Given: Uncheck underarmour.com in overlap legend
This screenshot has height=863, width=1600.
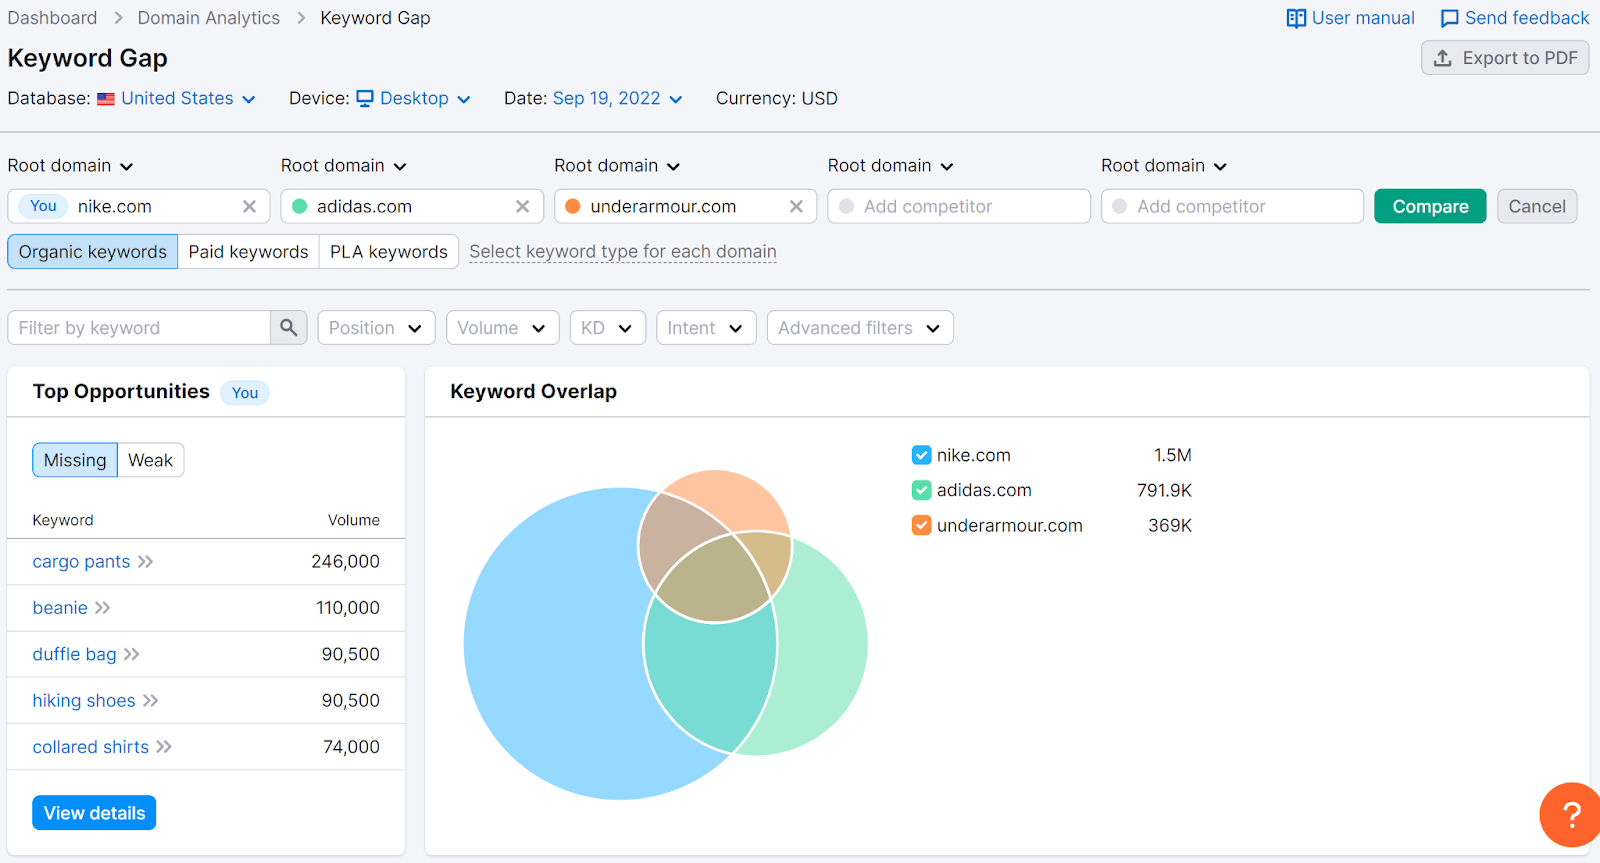Looking at the screenshot, I should click(922, 525).
